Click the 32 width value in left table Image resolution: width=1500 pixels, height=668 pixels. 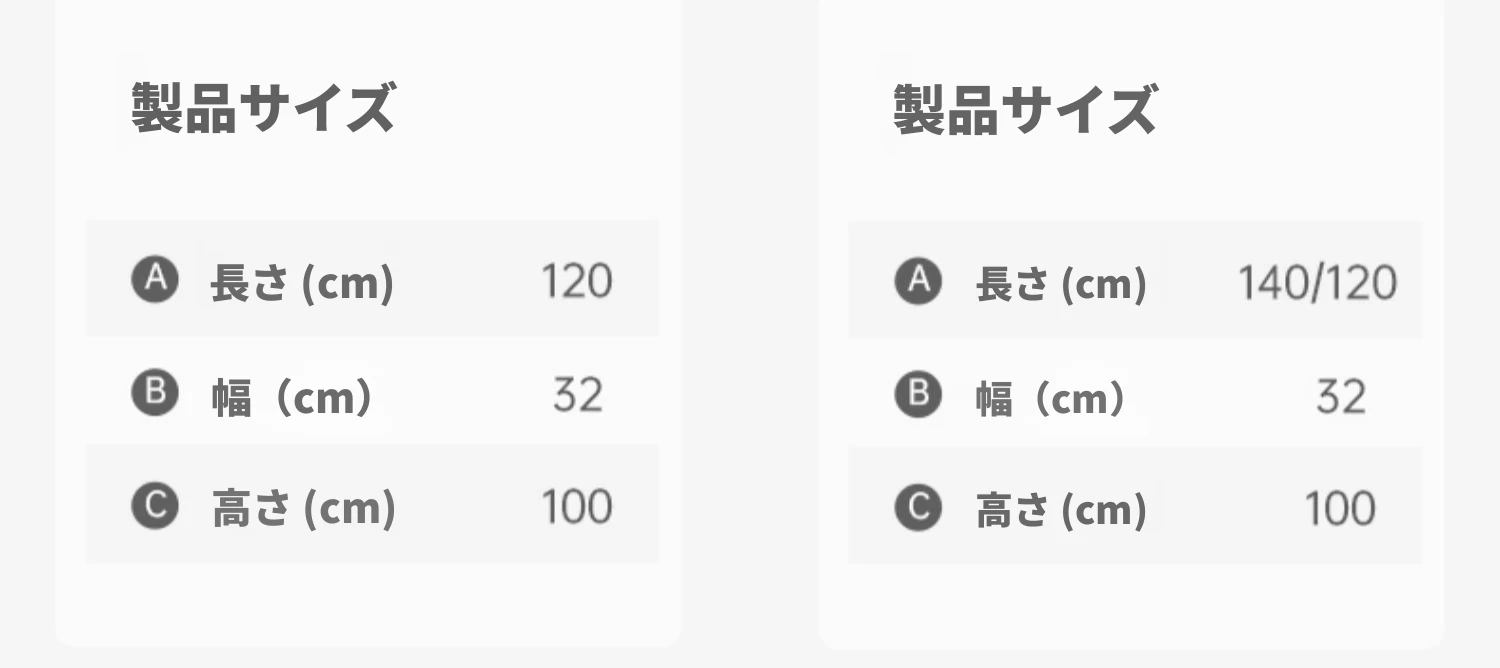tap(578, 395)
